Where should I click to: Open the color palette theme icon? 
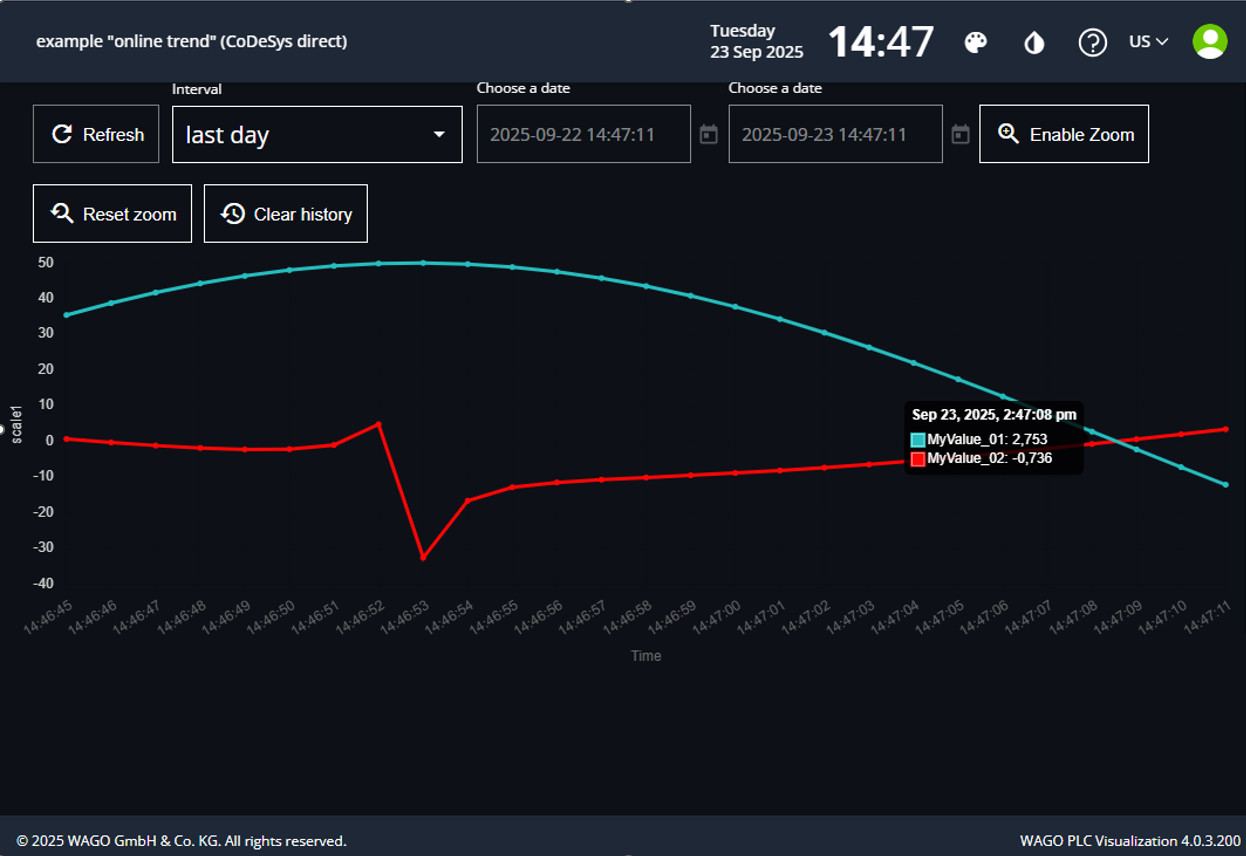click(975, 42)
